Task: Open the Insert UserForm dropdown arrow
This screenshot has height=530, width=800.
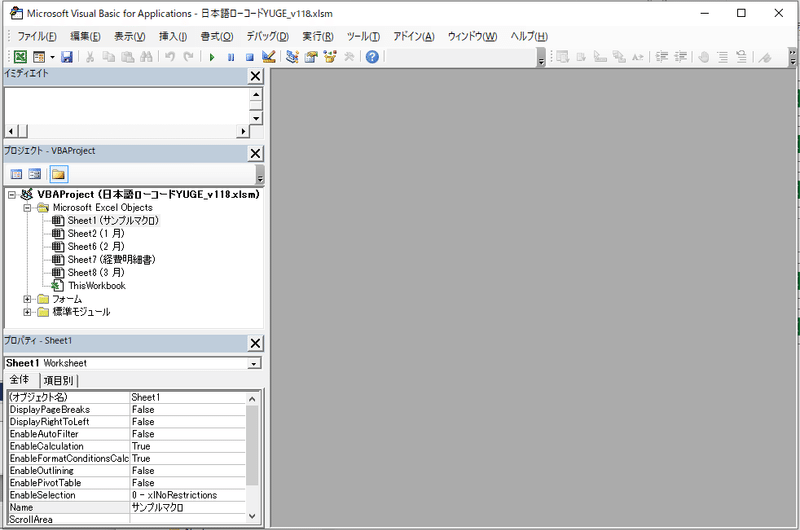Action: click(x=52, y=57)
